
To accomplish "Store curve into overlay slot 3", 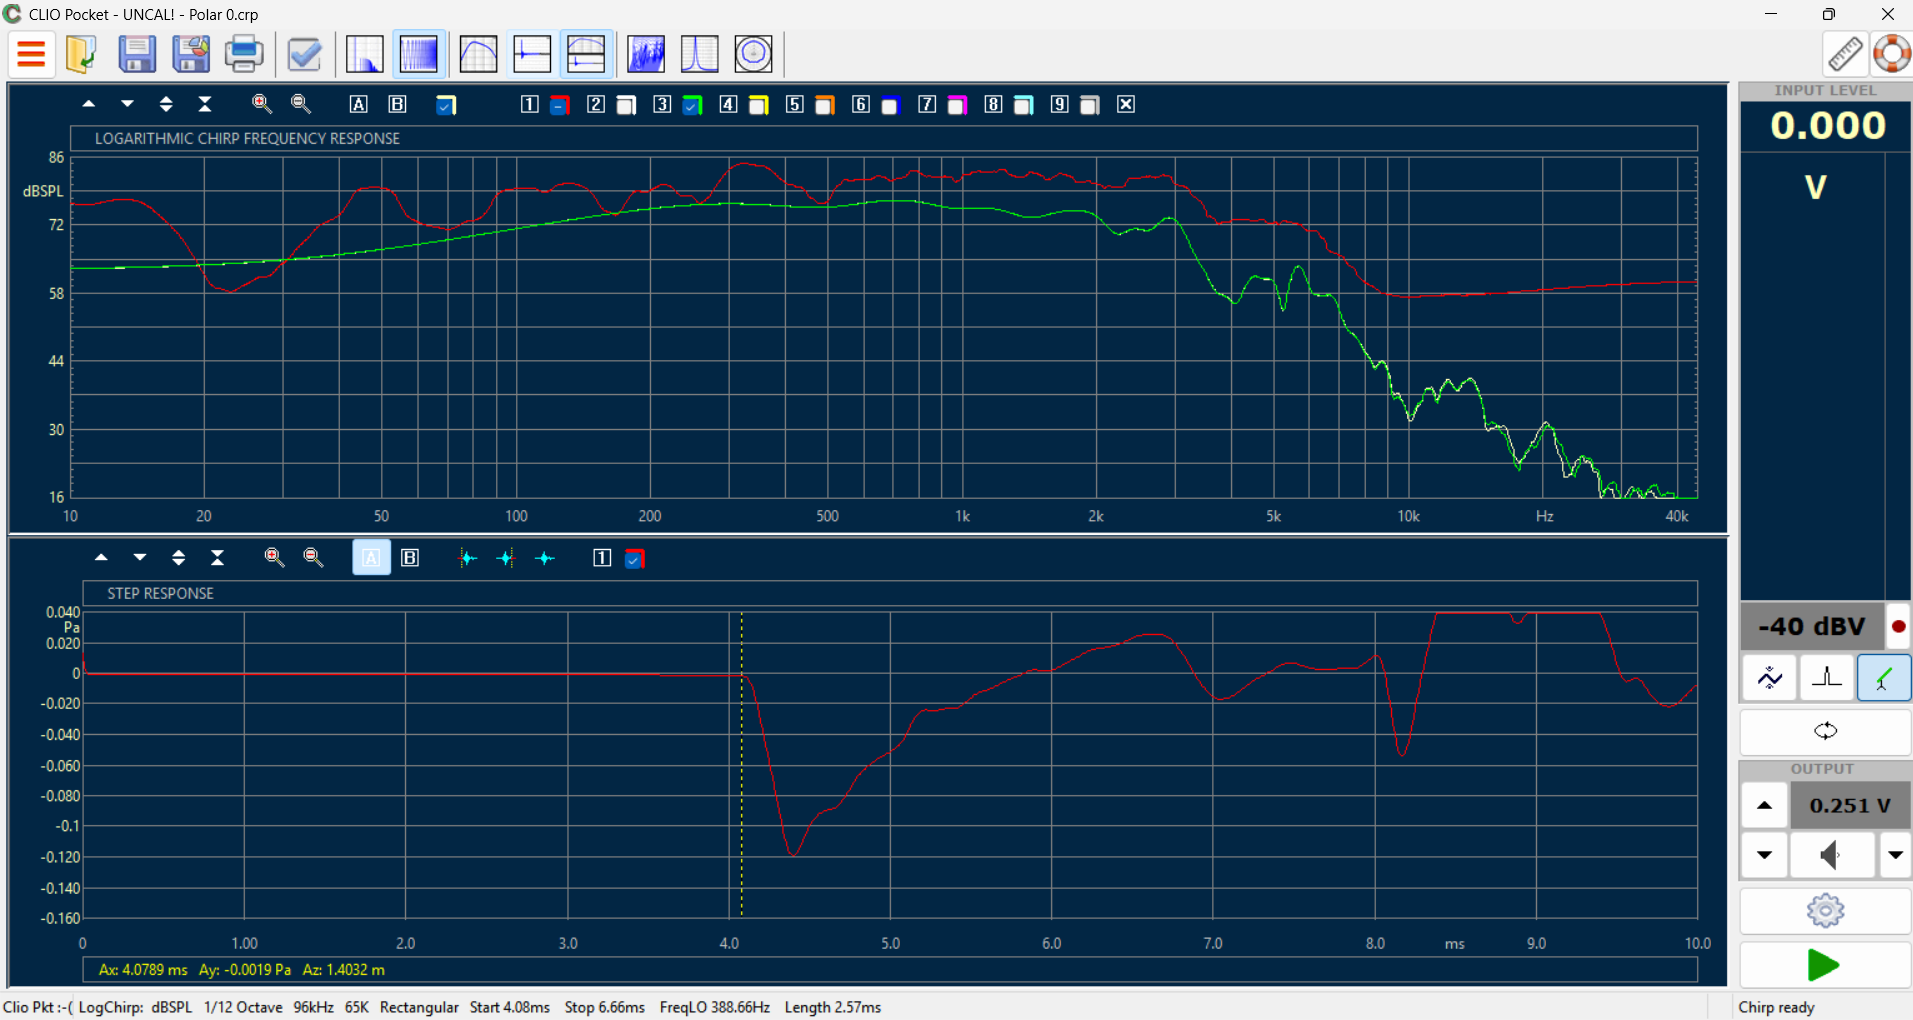I will pos(662,104).
